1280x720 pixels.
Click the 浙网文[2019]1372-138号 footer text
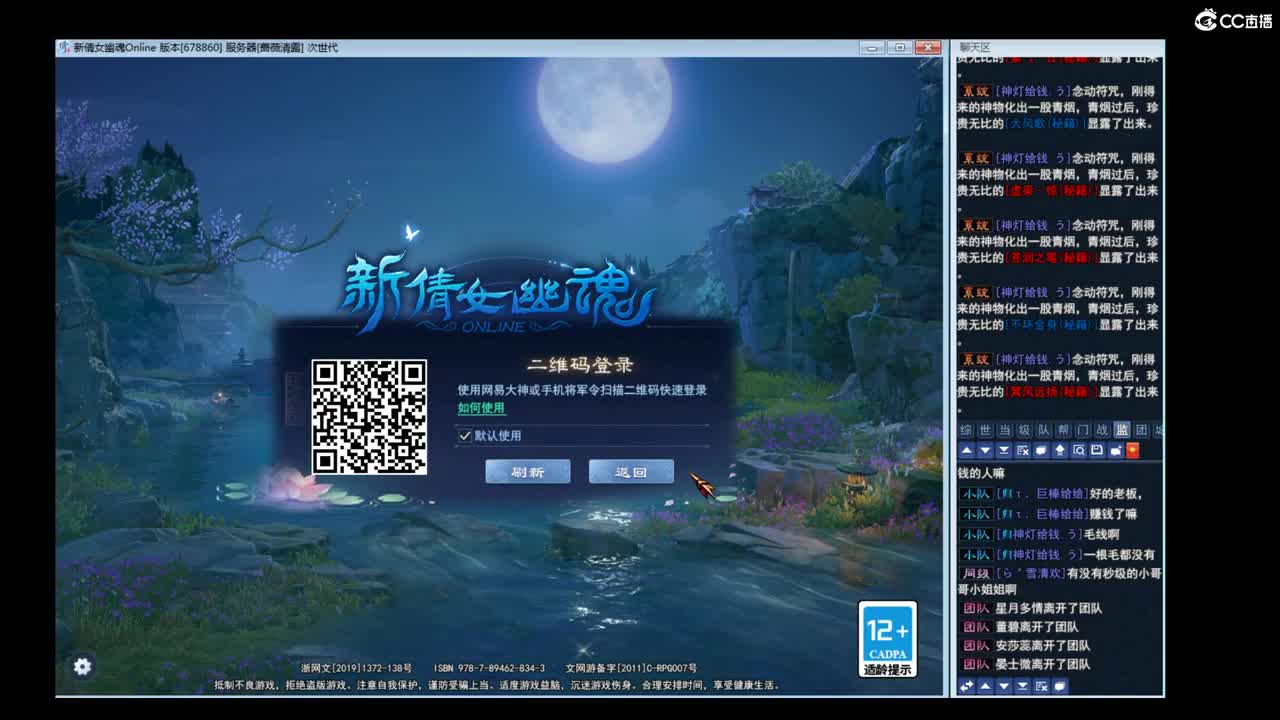click(356, 668)
